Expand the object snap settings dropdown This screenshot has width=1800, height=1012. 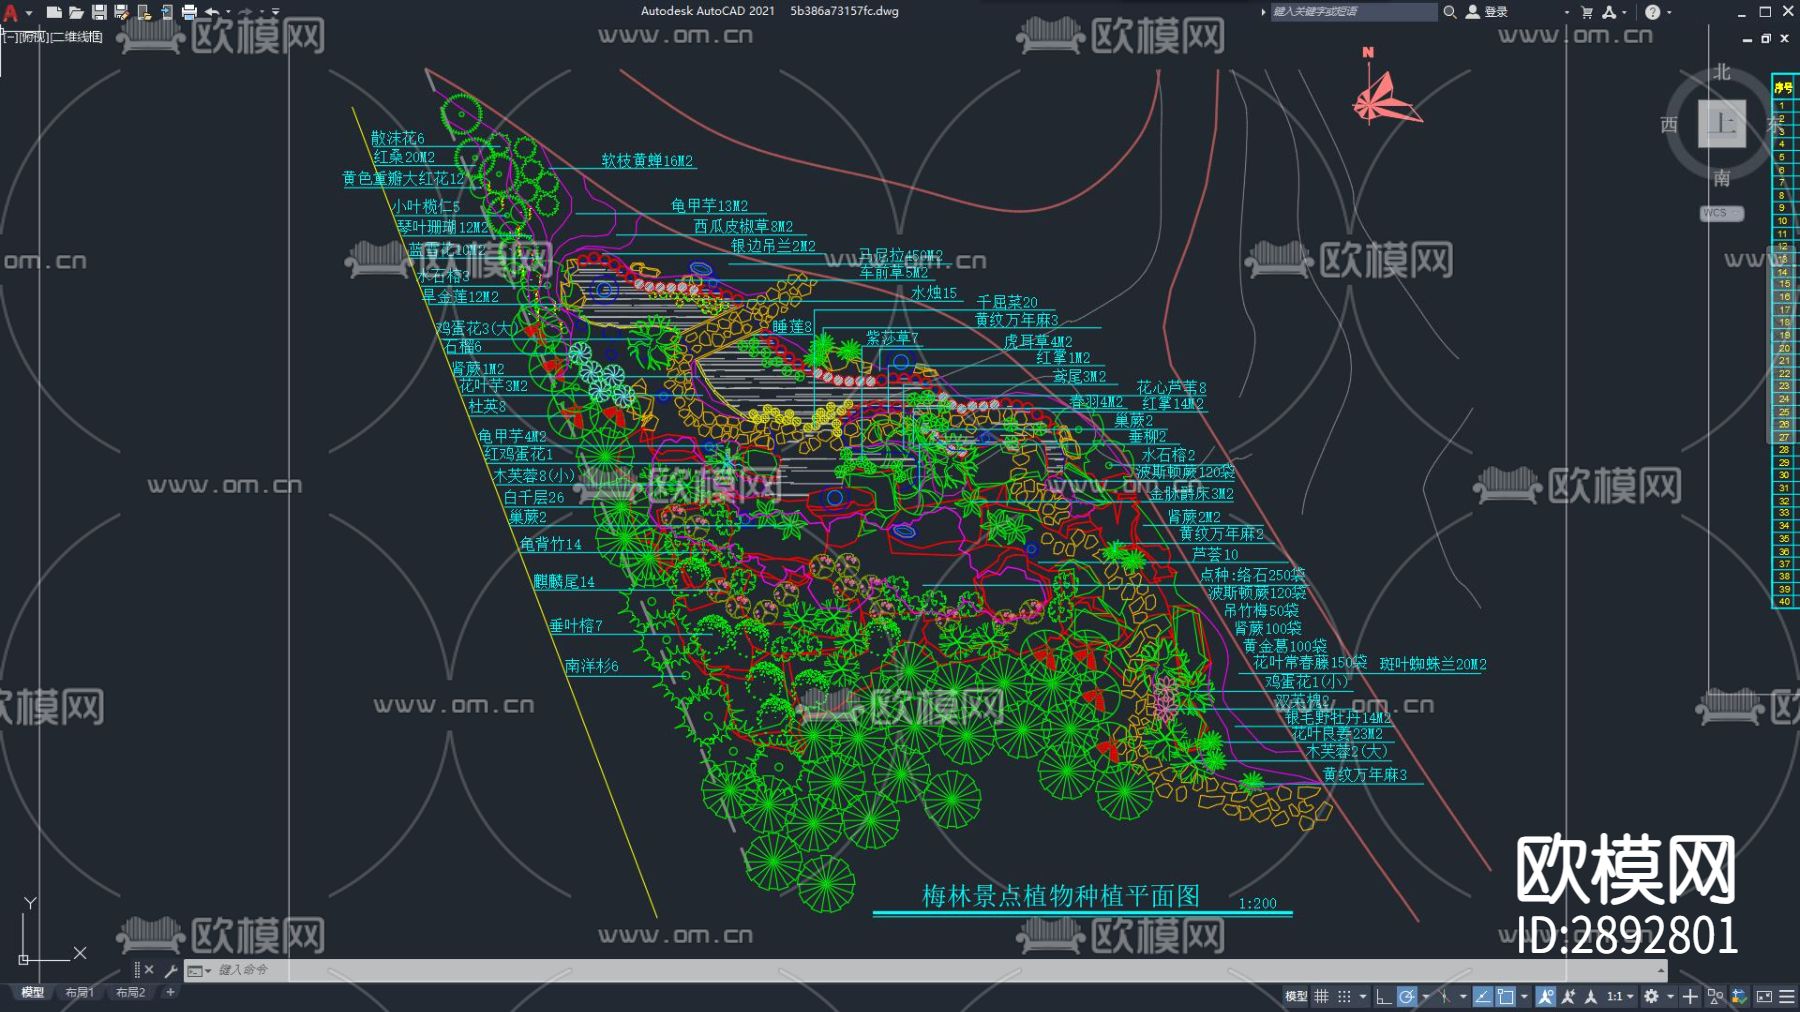click(x=1524, y=996)
